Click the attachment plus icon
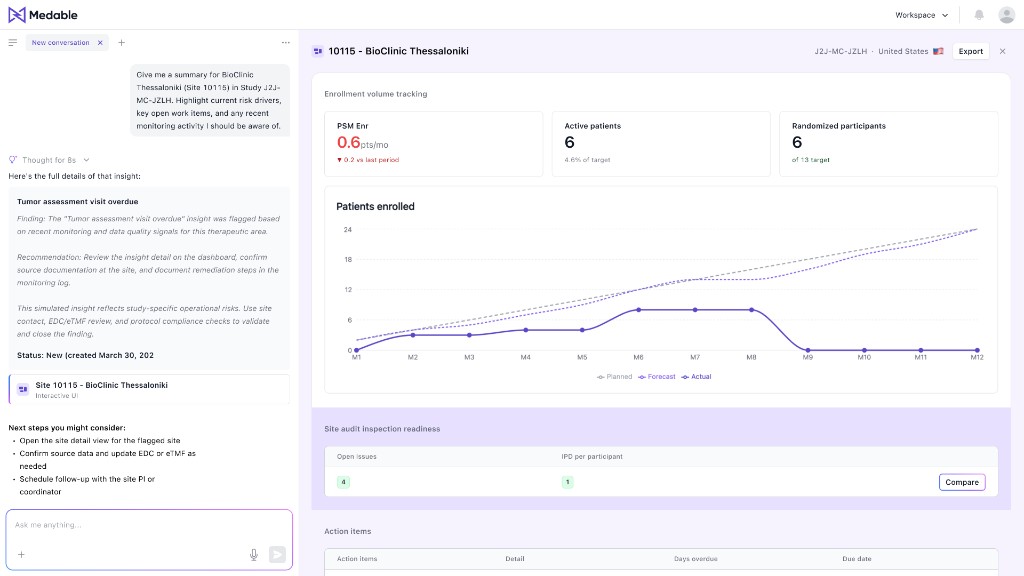The image size is (1024, 576). (21, 554)
